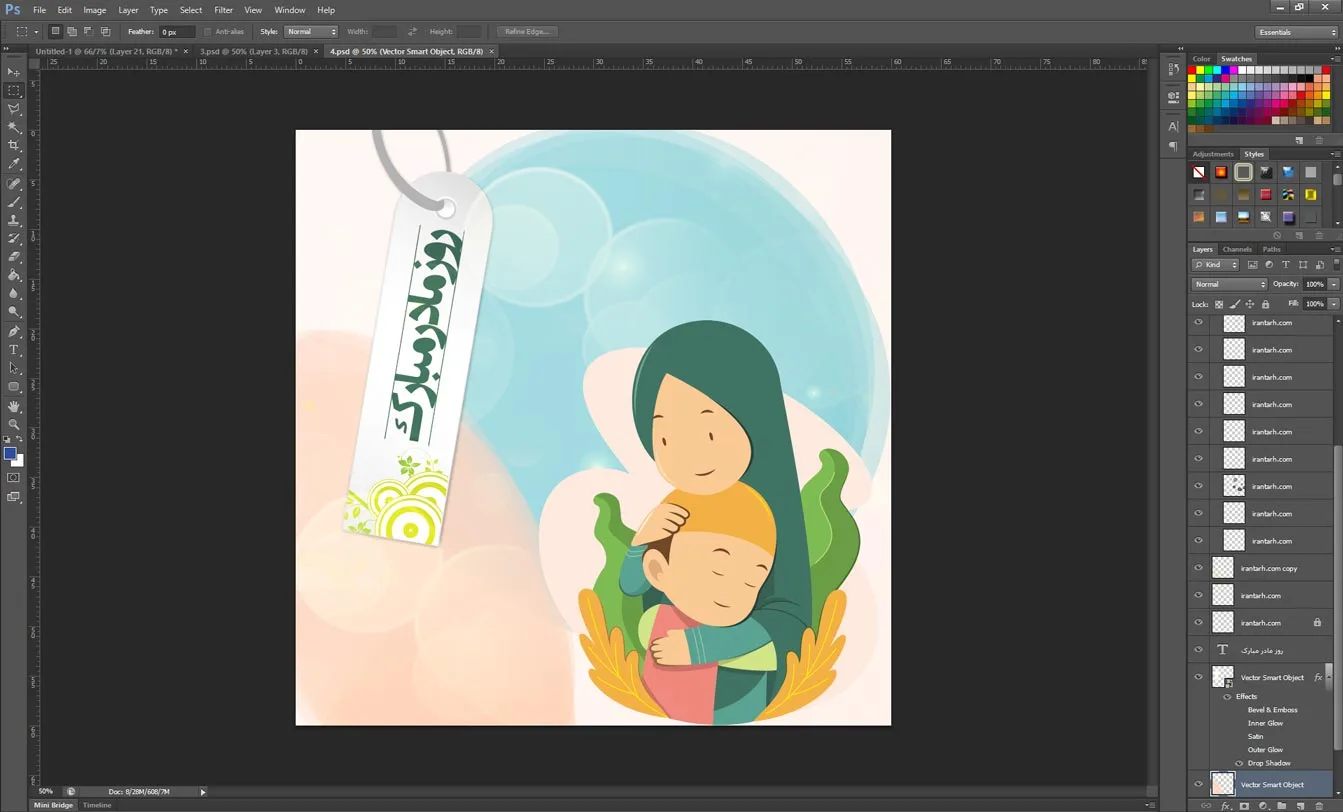Select the Horizontal Type tool
Image resolution: width=1343 pixels, height=812 pixels.
tap(14, 350)
